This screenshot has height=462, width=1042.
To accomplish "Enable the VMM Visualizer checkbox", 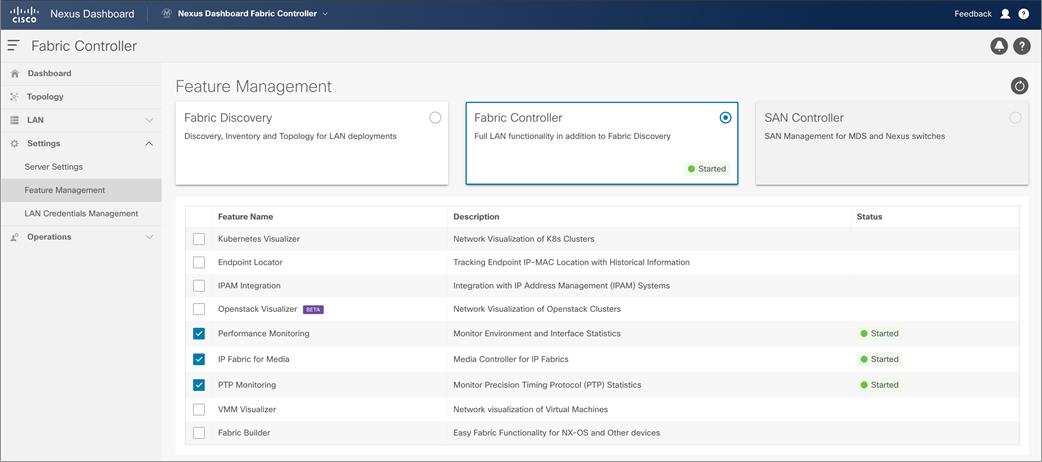I will click(199, 409).
